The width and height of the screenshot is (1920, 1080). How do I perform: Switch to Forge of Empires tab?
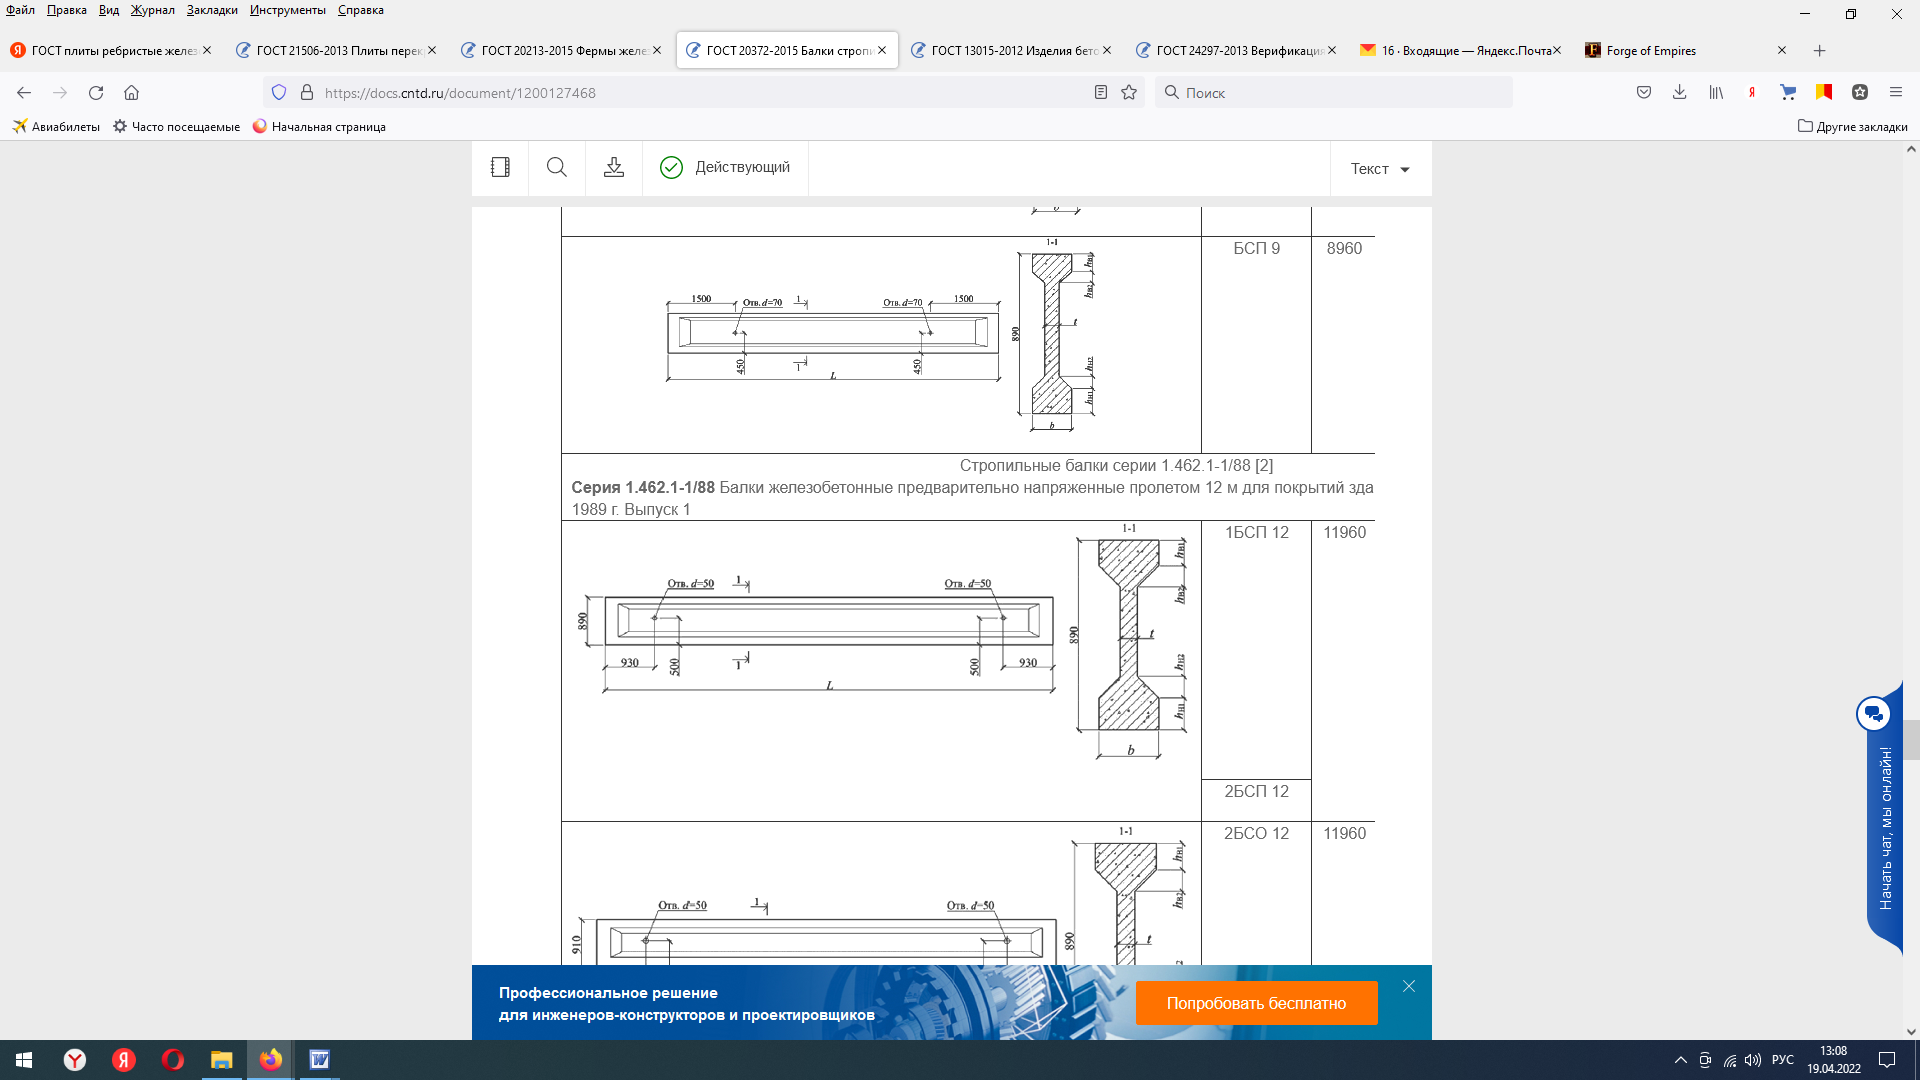click(x=1686, y=51)
